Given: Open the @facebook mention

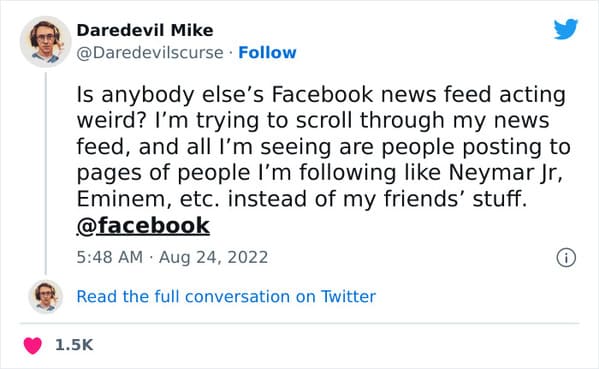Looking at the screenshot, I should 143,226.
